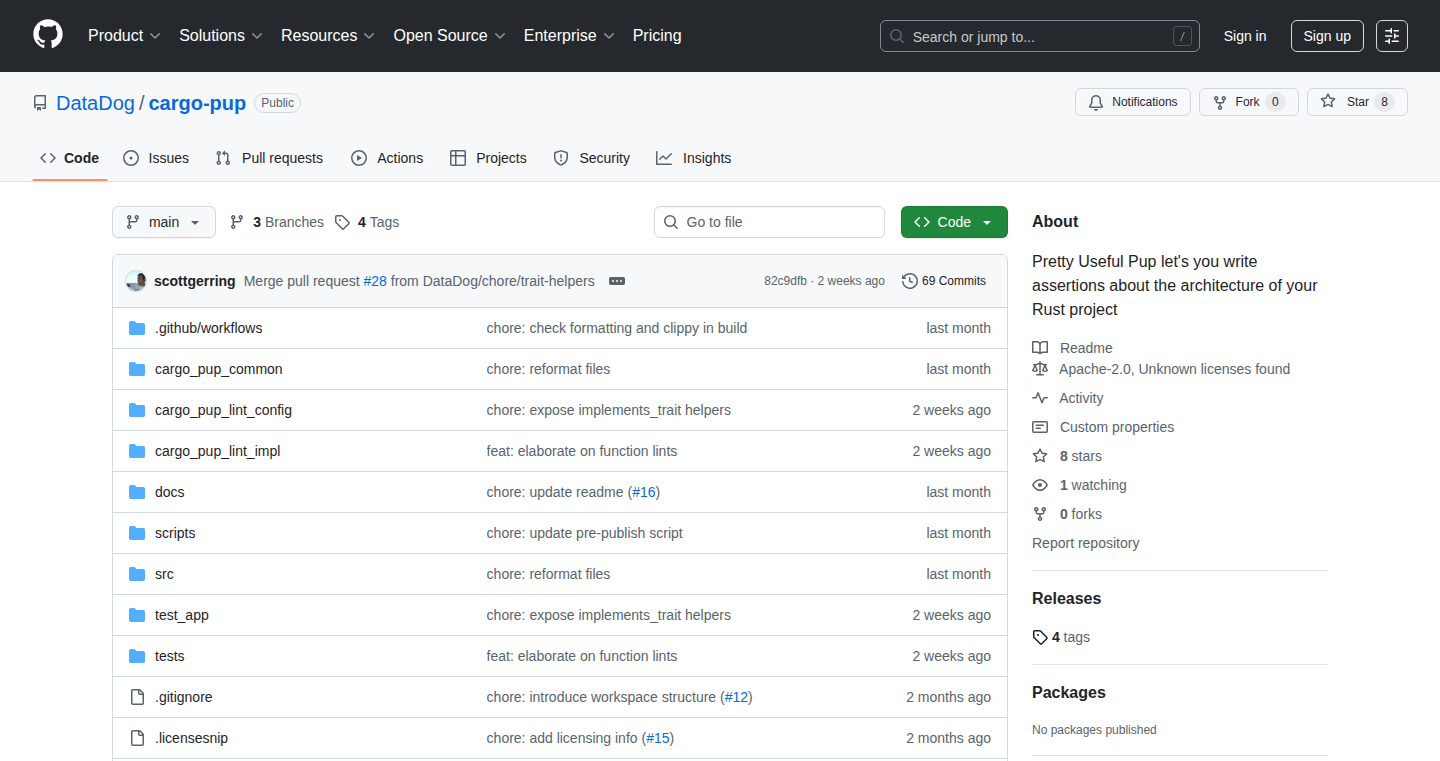
Task: Click the scales license icon
Action: (1040, 369)
